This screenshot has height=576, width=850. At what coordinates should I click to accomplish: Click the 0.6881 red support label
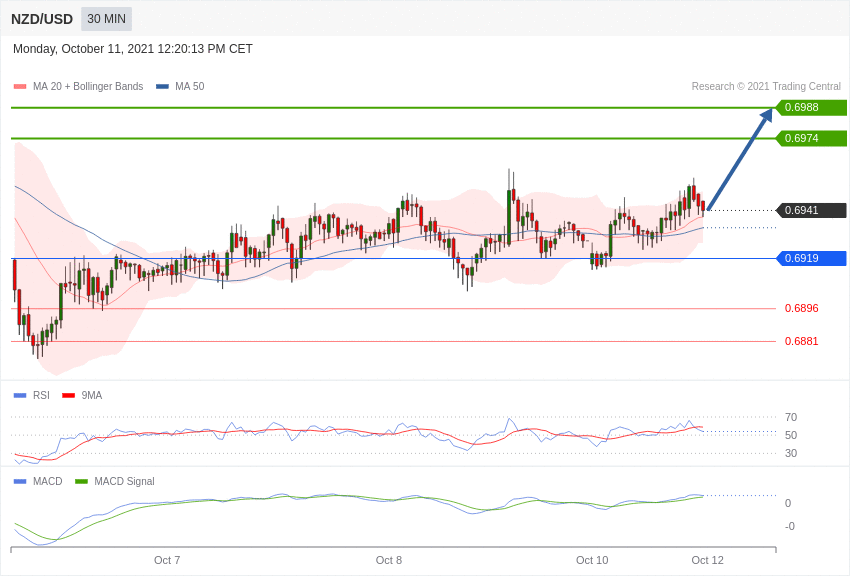click(801, 341)
